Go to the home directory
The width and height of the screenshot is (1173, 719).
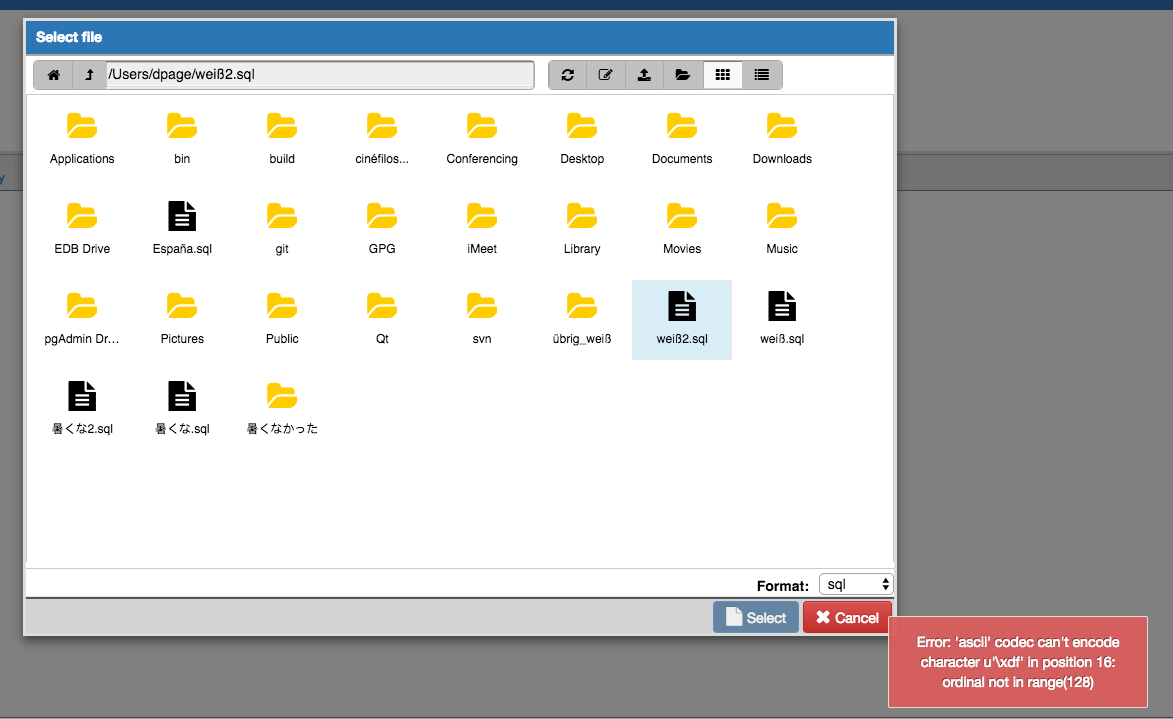pos(53,75)
